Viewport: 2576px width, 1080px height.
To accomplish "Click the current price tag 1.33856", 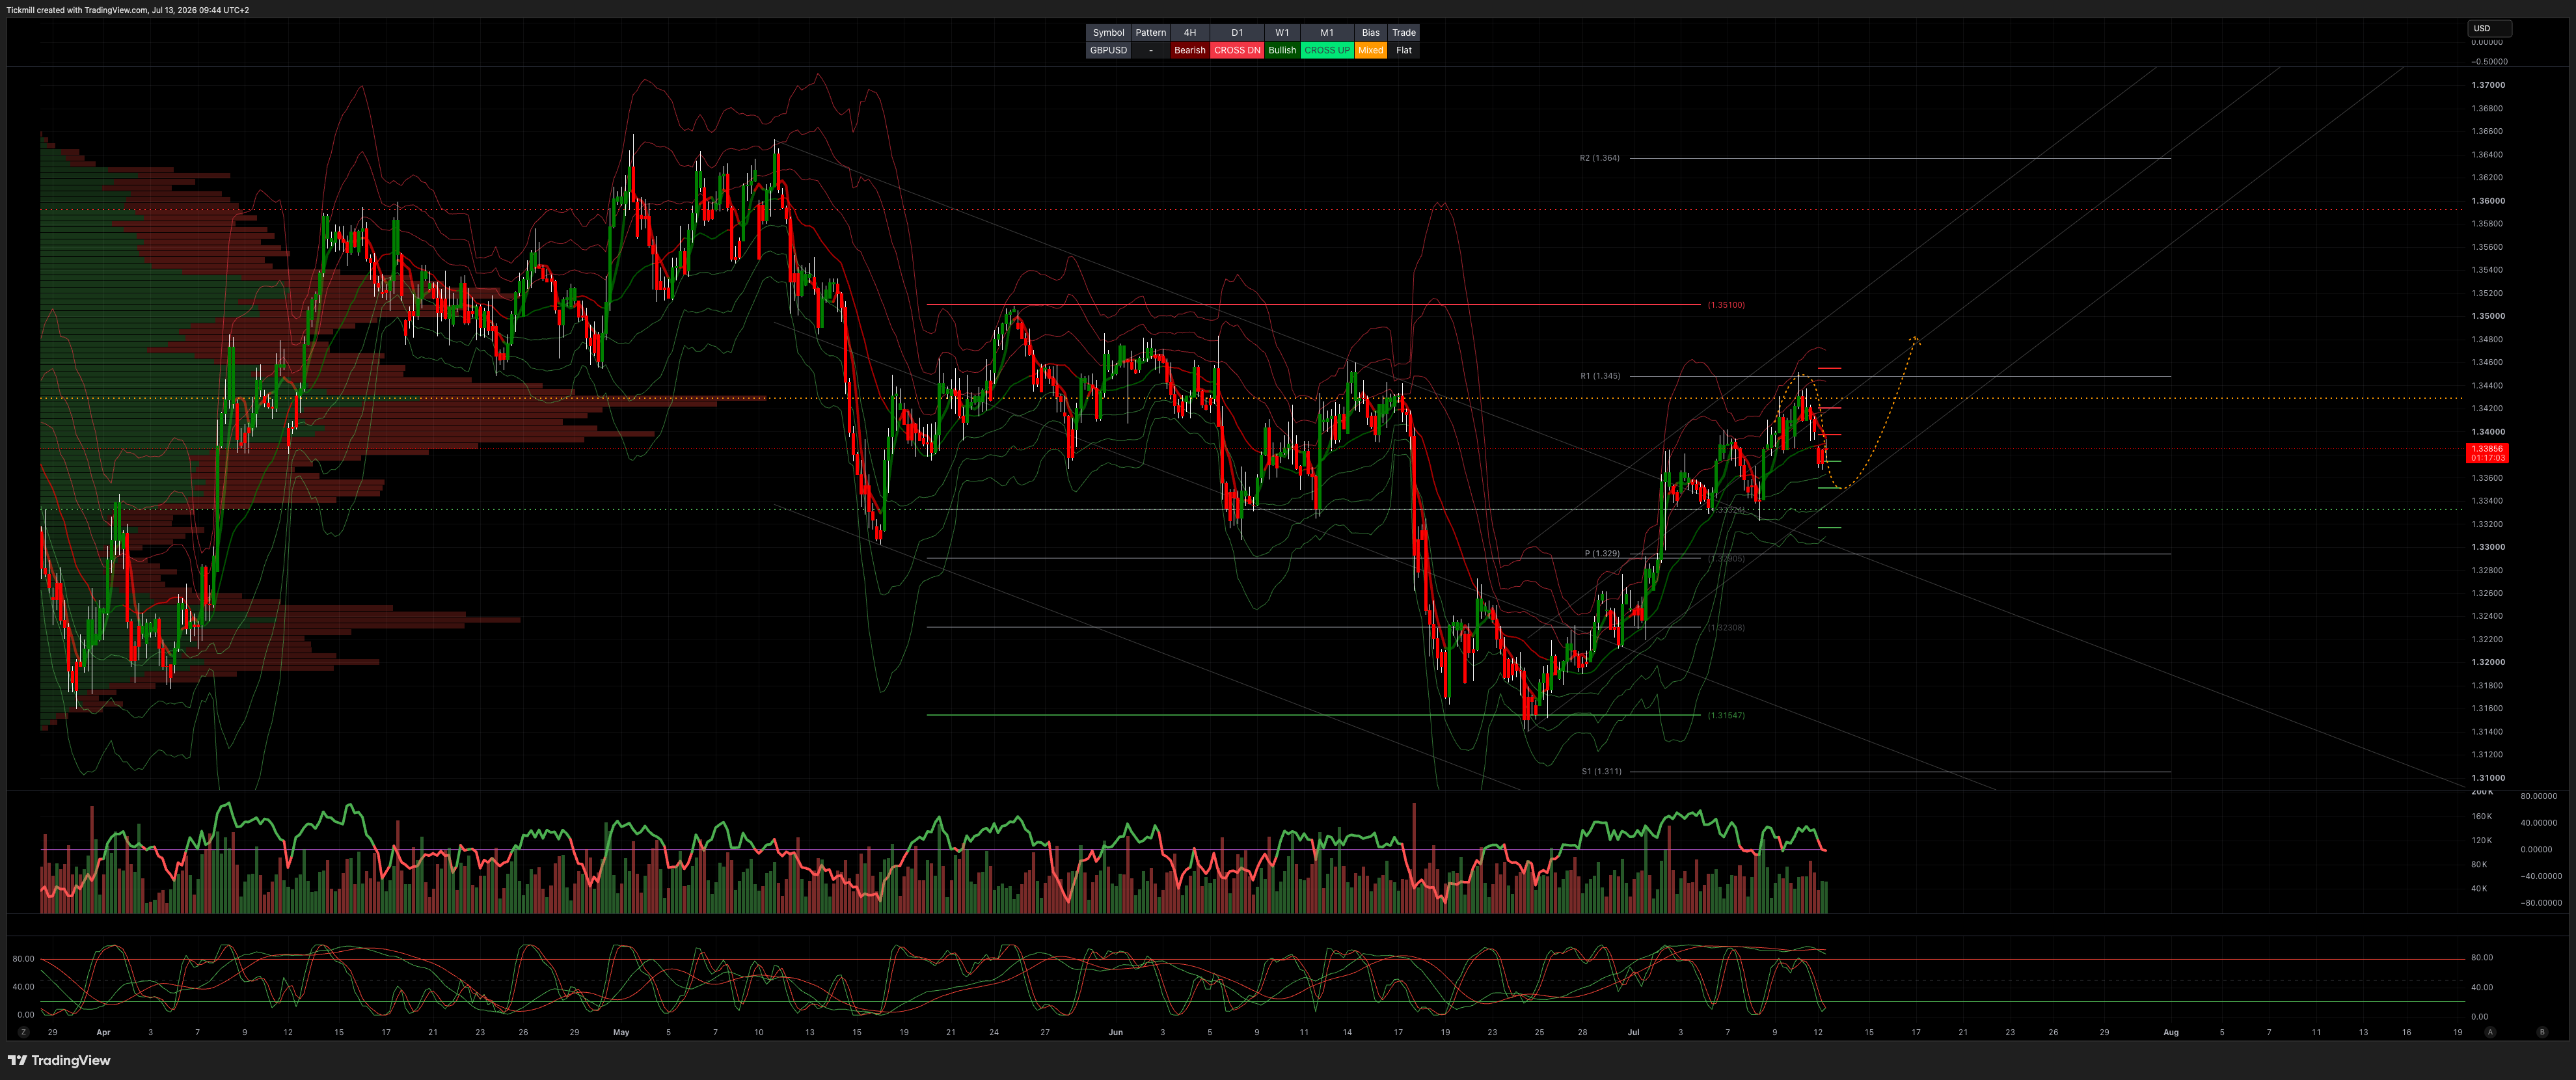I will [2488, 453].
